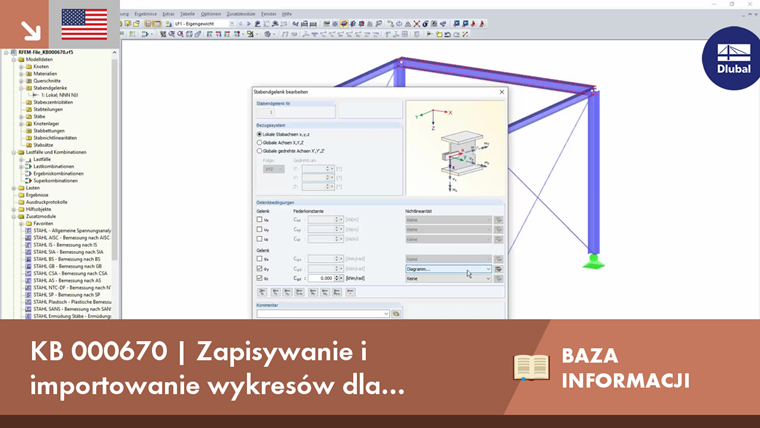
Task: Select Stabexzentrizitäten in the navigator
Action: (53, 102)
